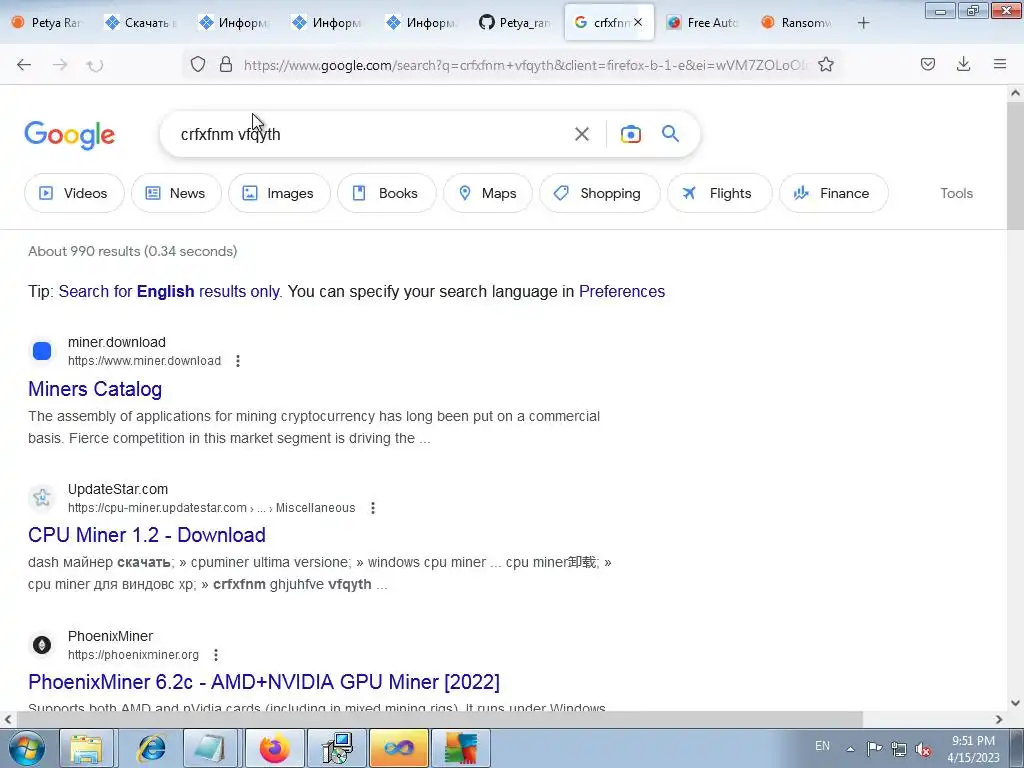
Task: Click the vertical scrollbar up arrow
Action: pos(1015,93)
